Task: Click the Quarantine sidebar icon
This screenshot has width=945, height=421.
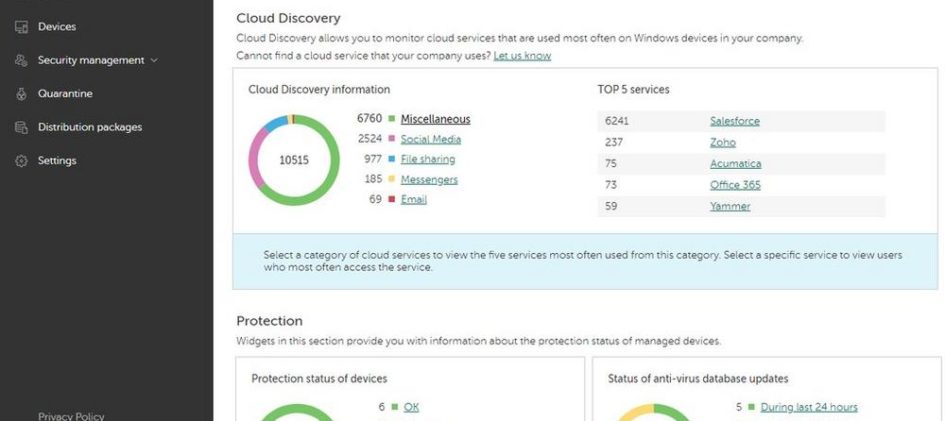Action: pos(21,94)
